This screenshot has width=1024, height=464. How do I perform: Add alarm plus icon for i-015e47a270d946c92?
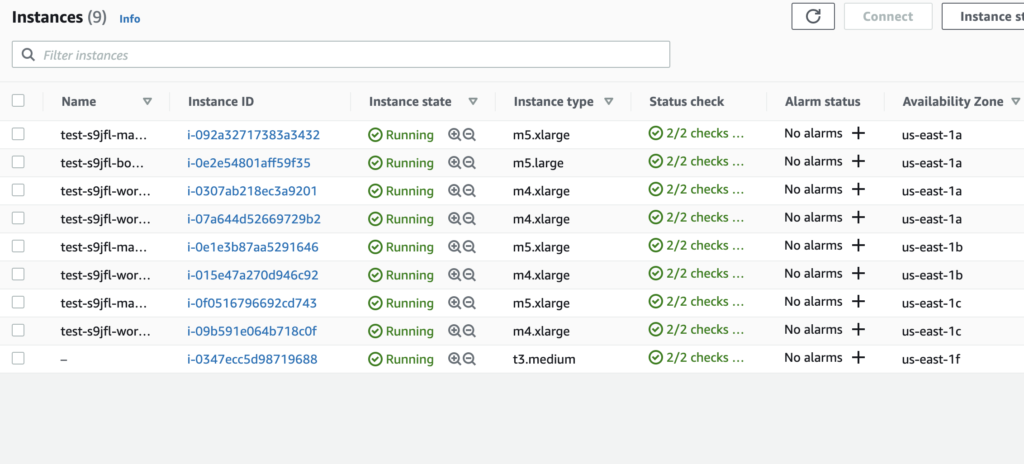coord(857,274)
